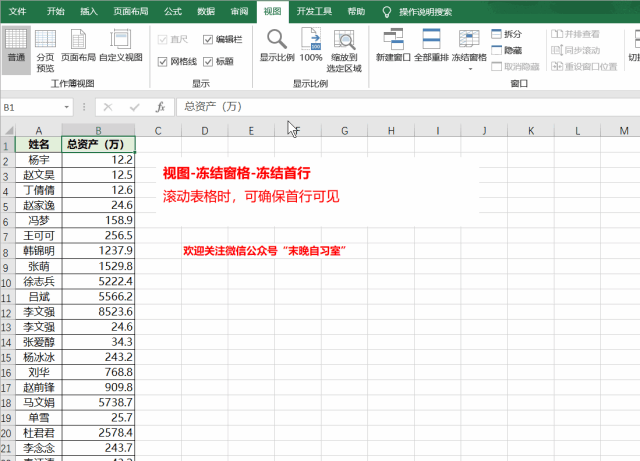Click the confirm checkmark in formula bar
The image size is (640, 461).
(x=134, y=107)
